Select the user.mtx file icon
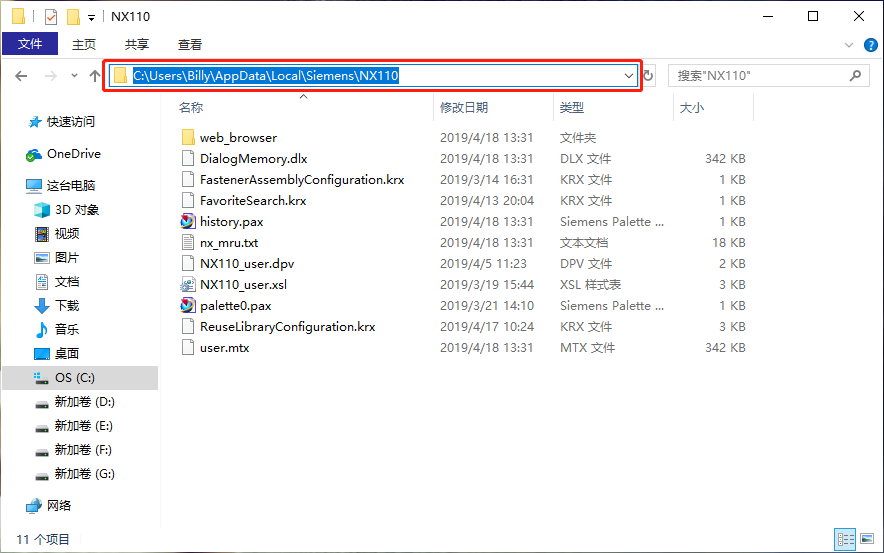 (188, 347)
